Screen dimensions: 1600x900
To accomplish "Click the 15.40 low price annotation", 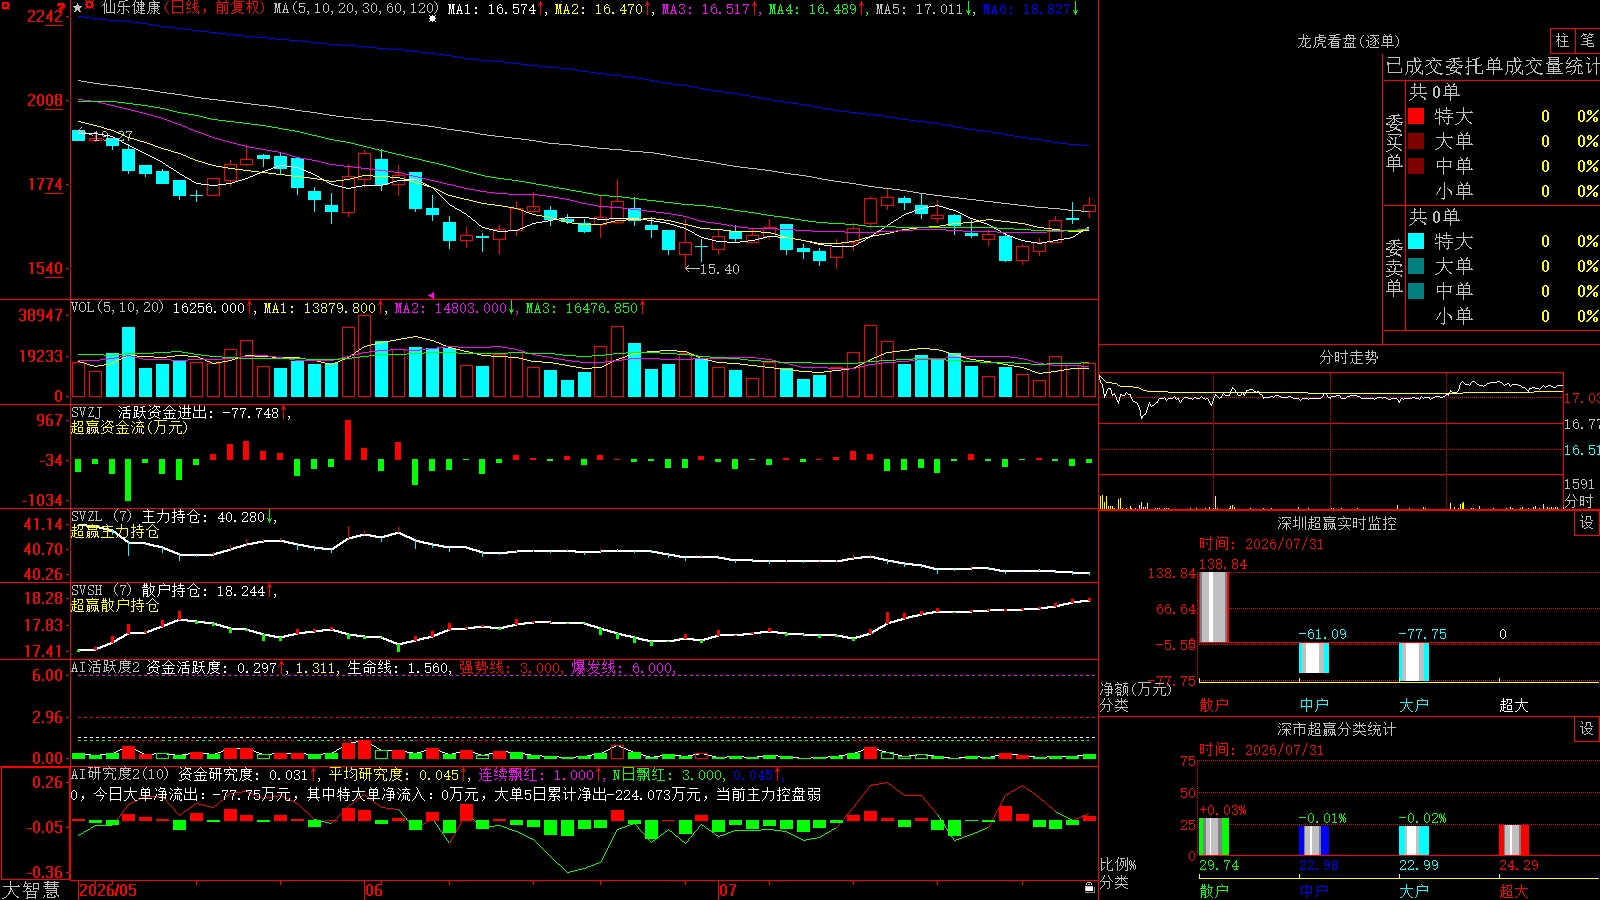I will click(x=712, y=269).
